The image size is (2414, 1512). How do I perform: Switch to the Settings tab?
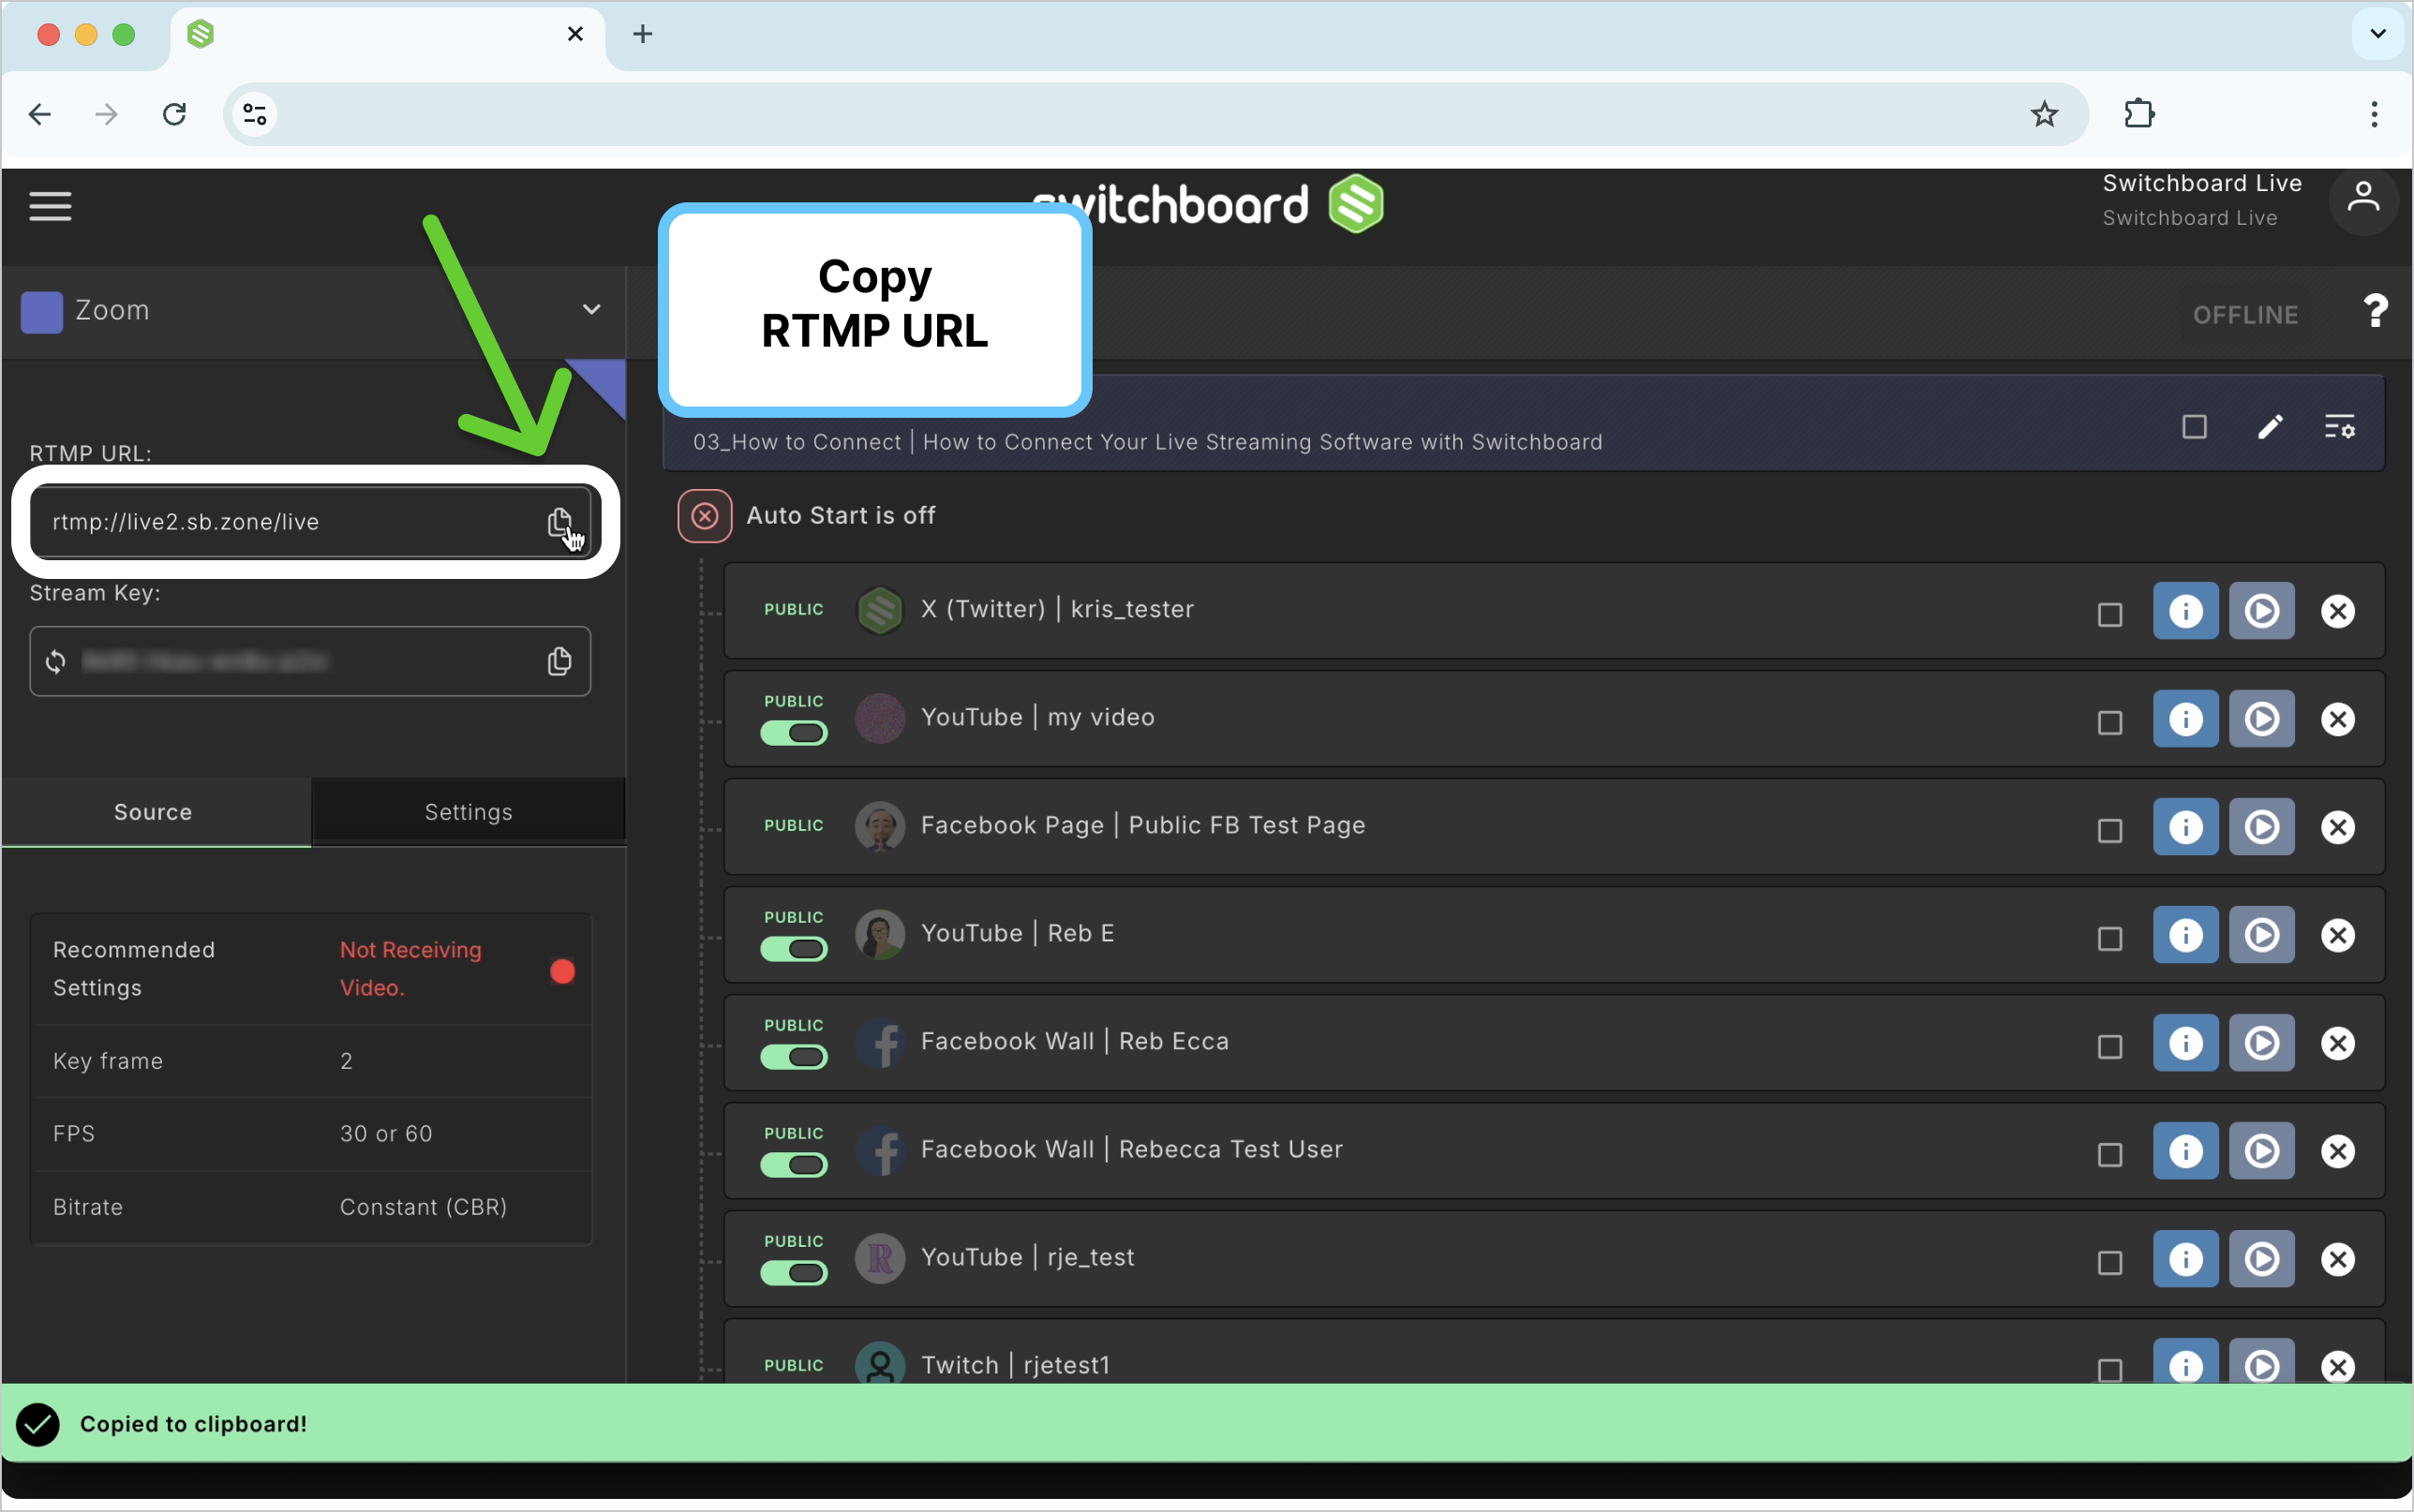[468, 812]
